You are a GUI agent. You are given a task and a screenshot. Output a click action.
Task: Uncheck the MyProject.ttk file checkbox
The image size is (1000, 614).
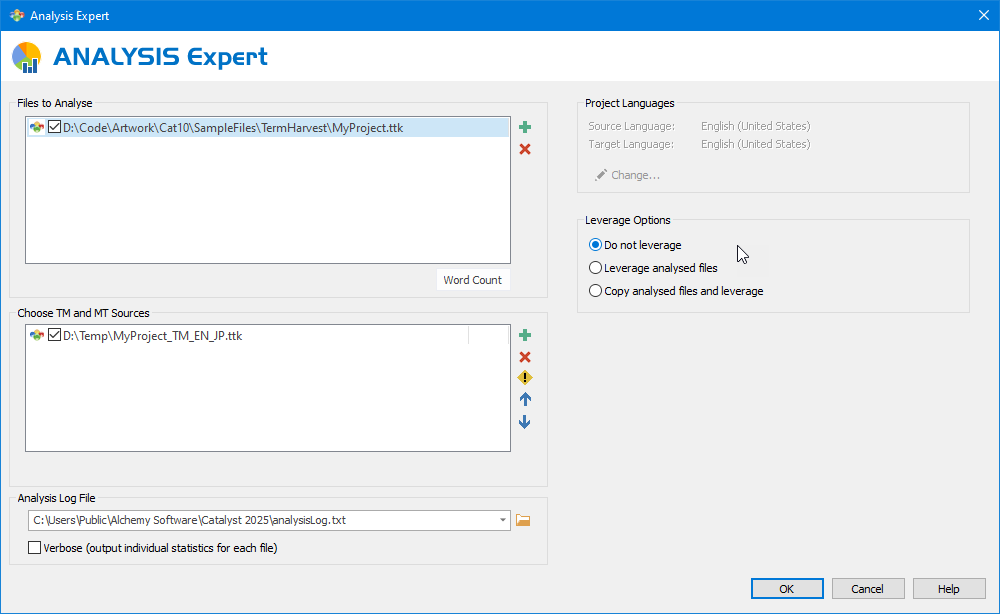pos(55,127)
